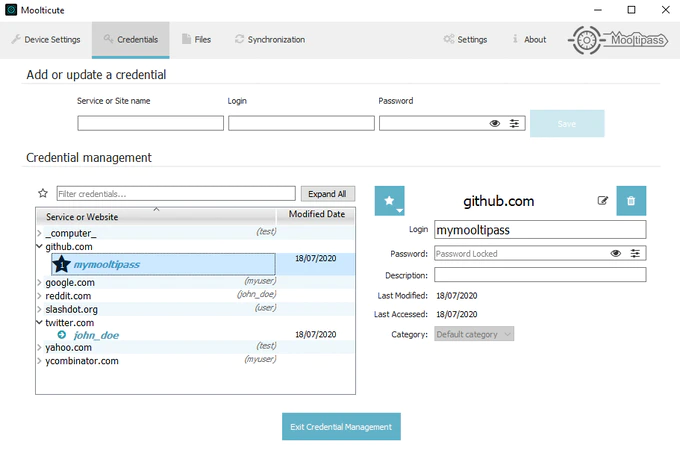Select the mymooltipass login entry
680x459 pixels.
coord(107,265)
